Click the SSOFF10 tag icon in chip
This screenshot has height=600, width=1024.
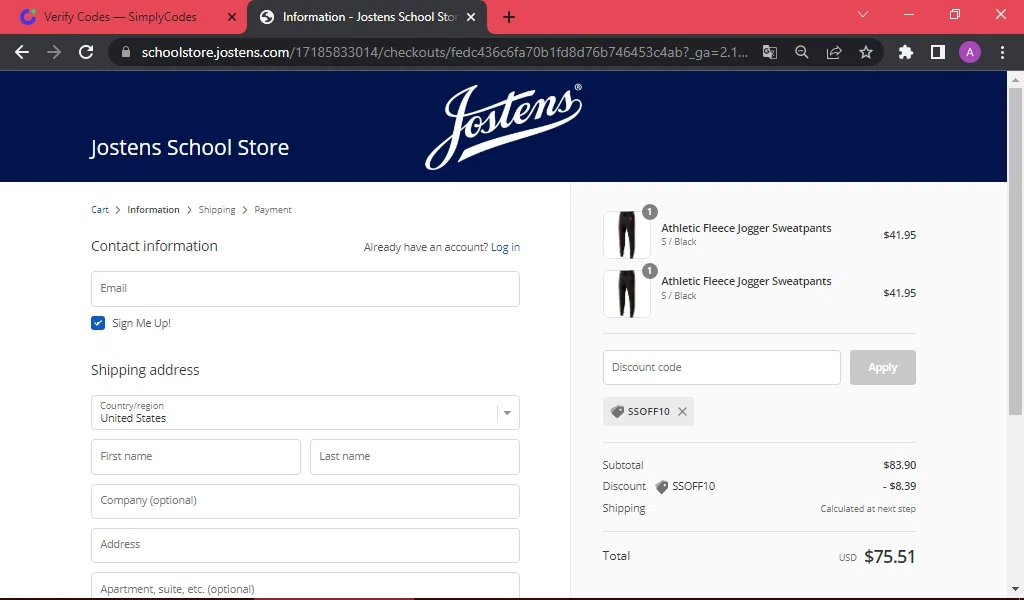pos(617,411)
